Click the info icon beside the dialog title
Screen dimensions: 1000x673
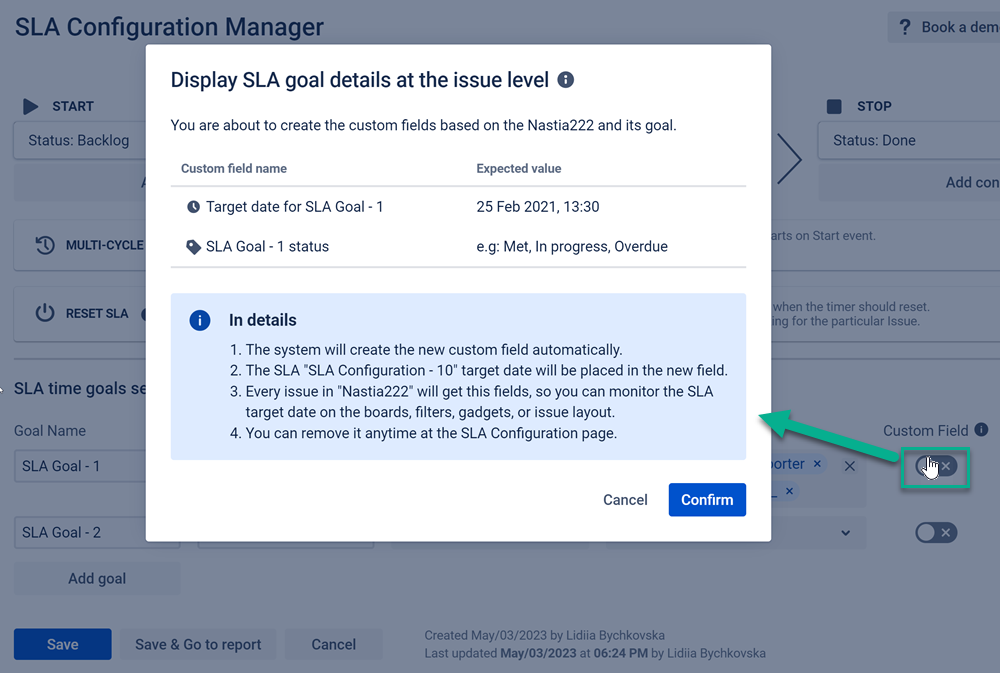click(565, 80)
